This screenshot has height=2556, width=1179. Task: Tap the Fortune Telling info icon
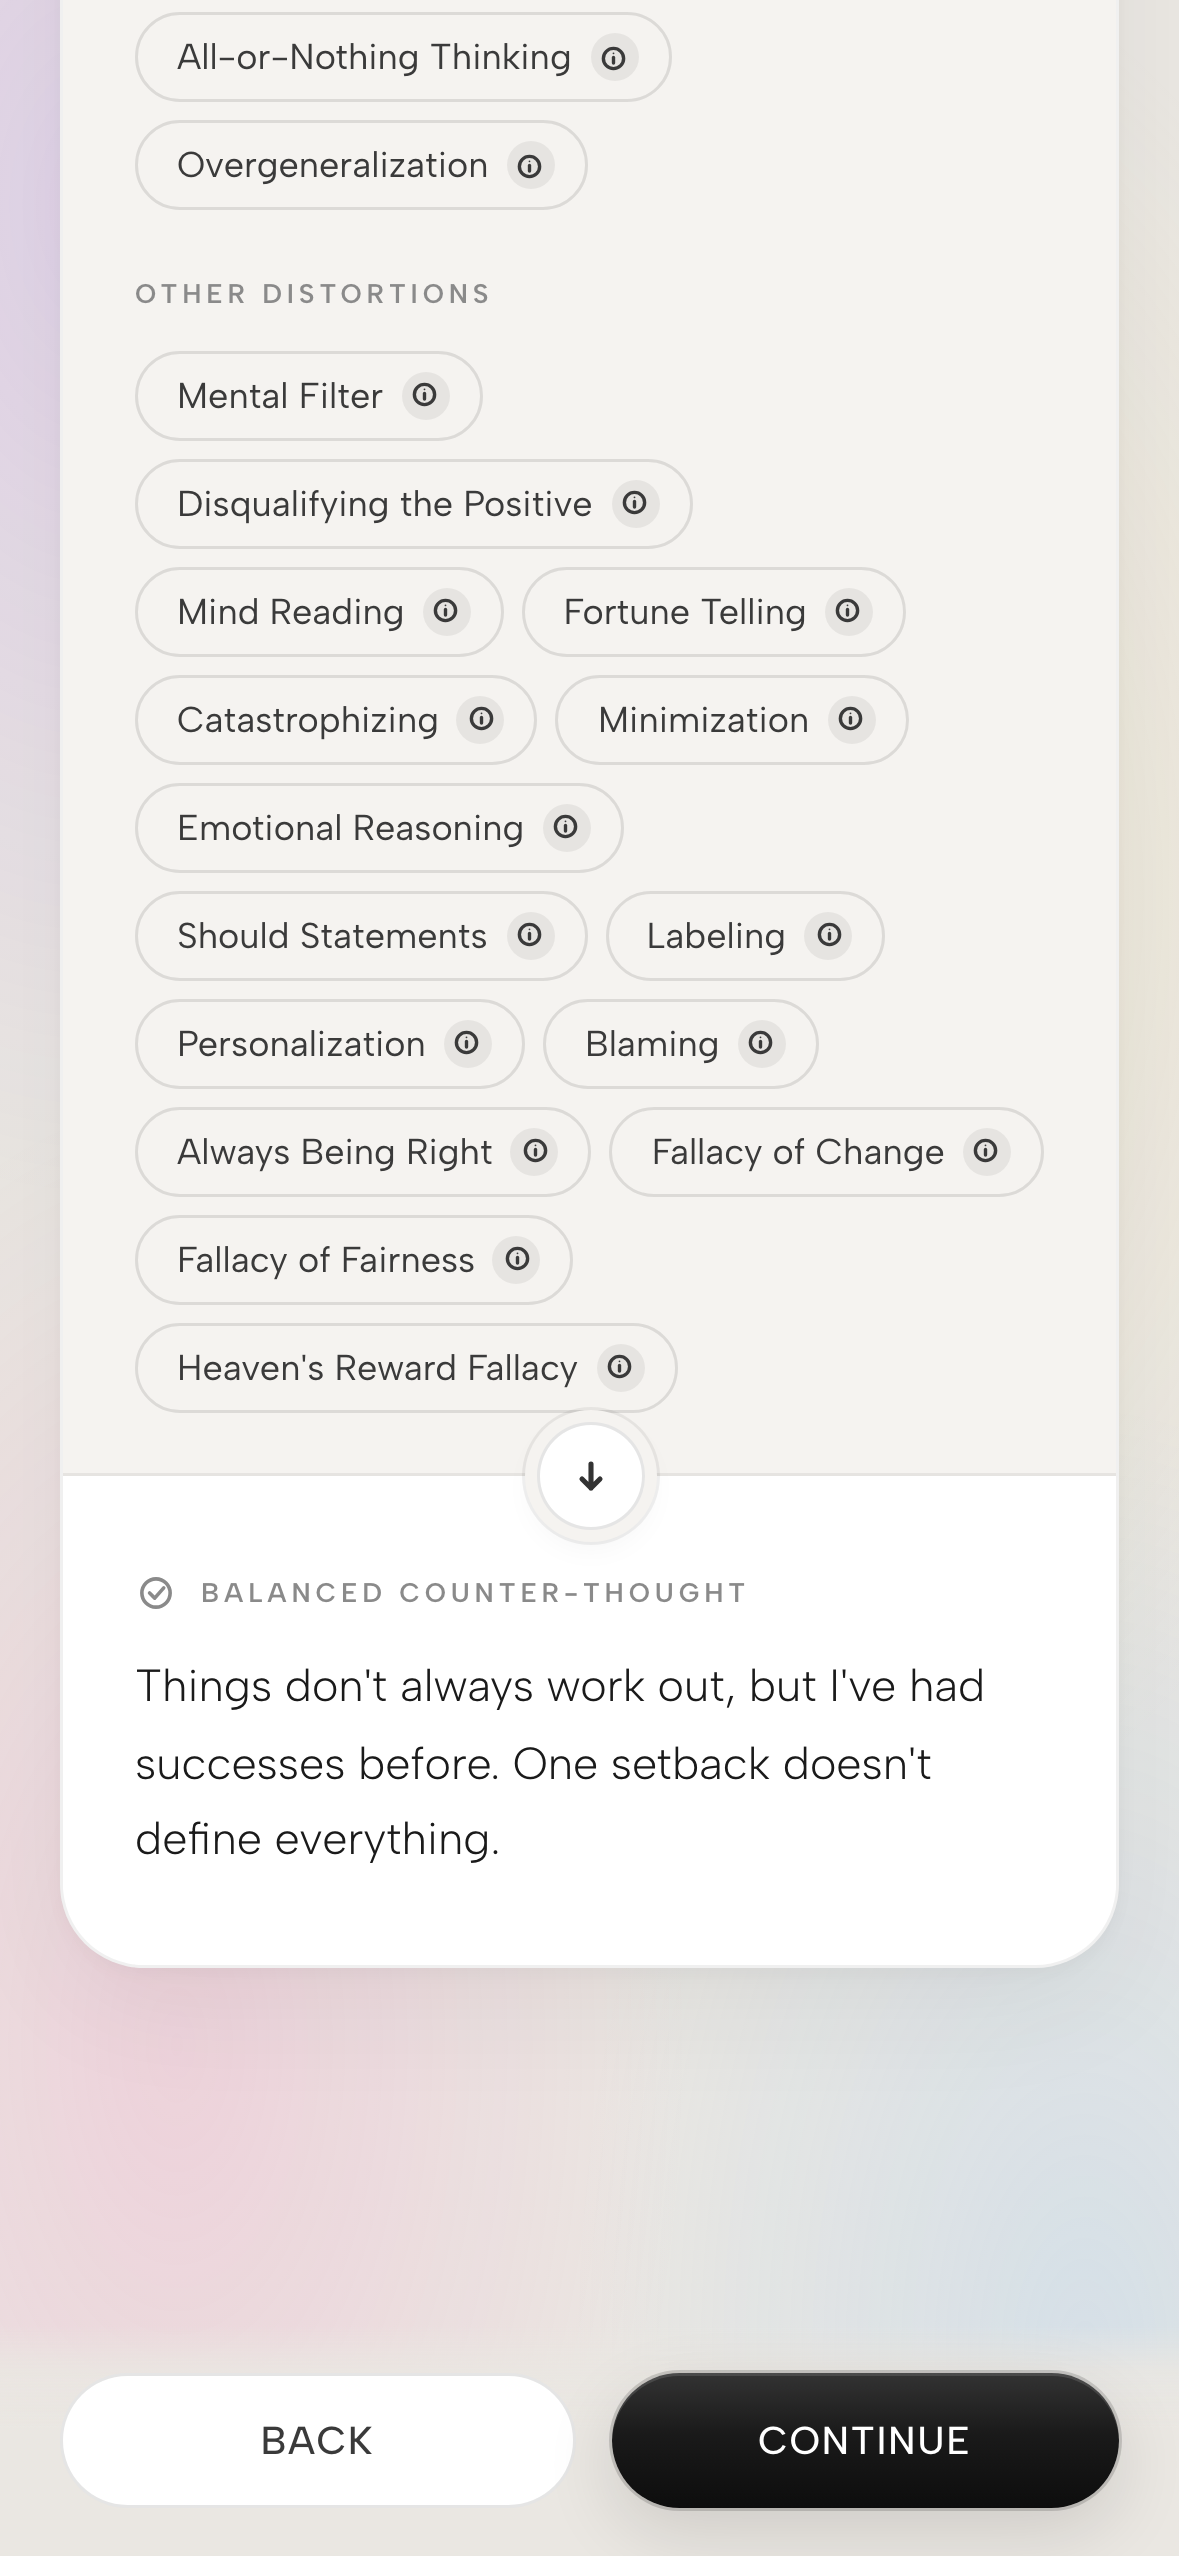click(848, 611)
